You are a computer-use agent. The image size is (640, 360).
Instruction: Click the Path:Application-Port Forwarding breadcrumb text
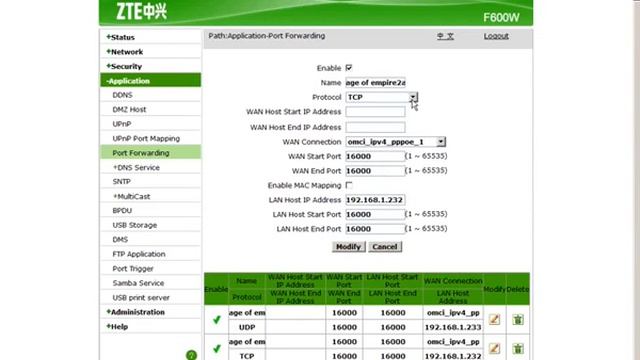(267, 36)
